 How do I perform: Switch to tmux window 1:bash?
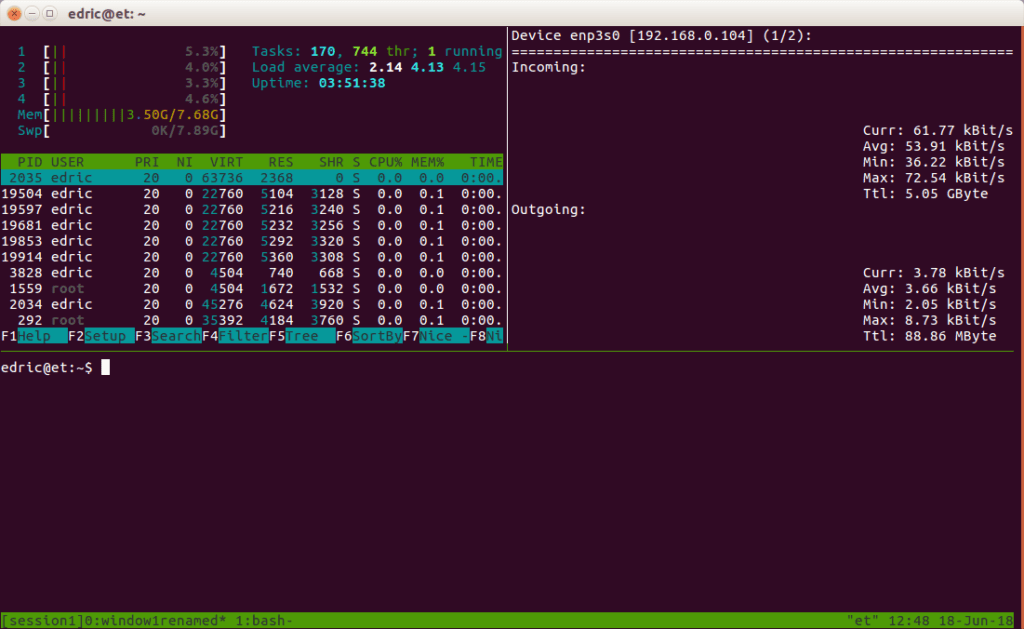(x=264, y=621)
